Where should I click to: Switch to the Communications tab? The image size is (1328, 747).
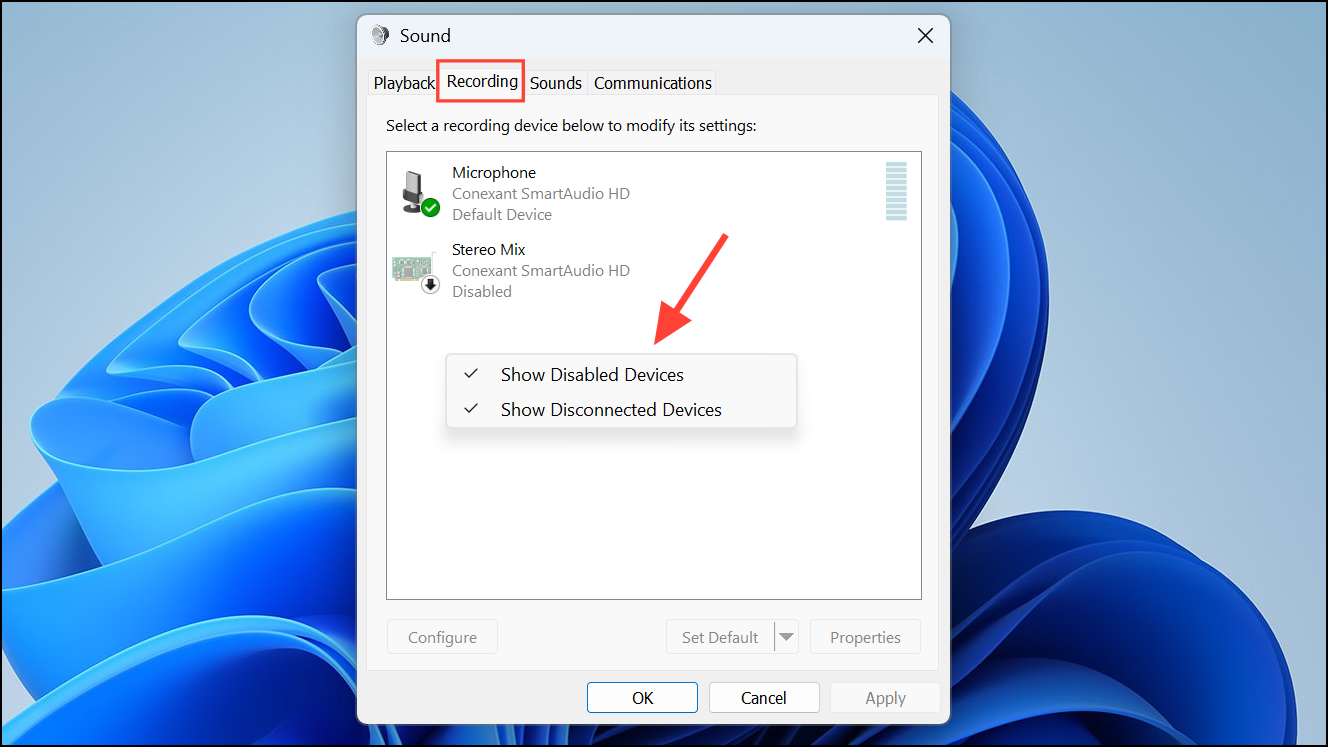pyautogui.click(x=653, y=83)
